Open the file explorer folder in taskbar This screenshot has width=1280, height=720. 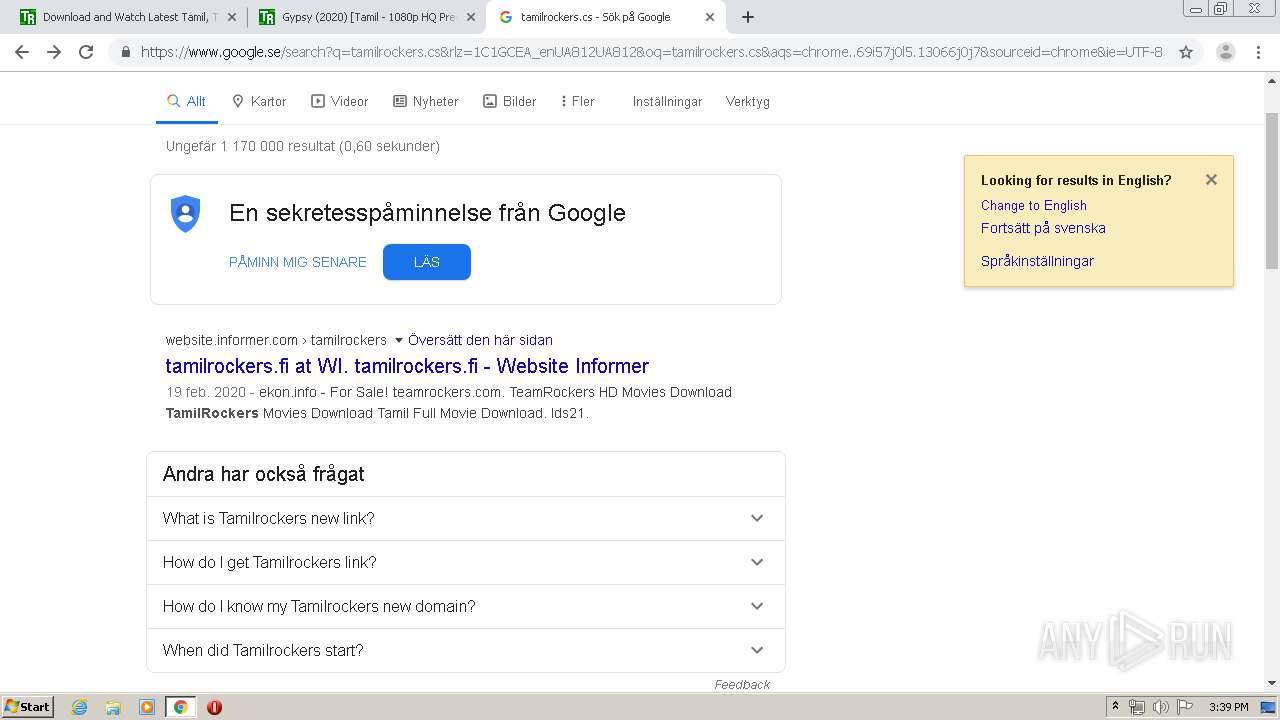pyautogui.click(x=113, y=707)
